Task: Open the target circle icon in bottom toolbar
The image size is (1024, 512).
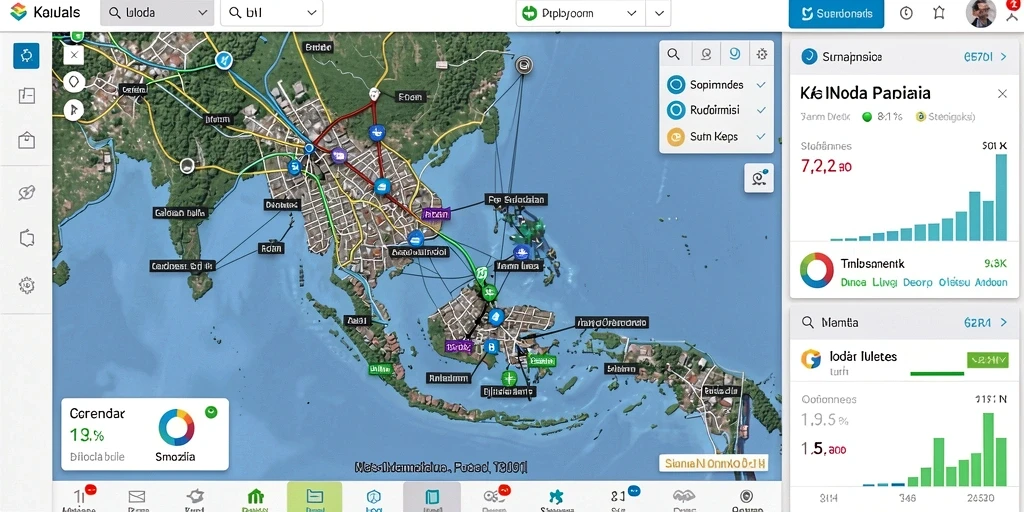Action: (x=748, y=497)
